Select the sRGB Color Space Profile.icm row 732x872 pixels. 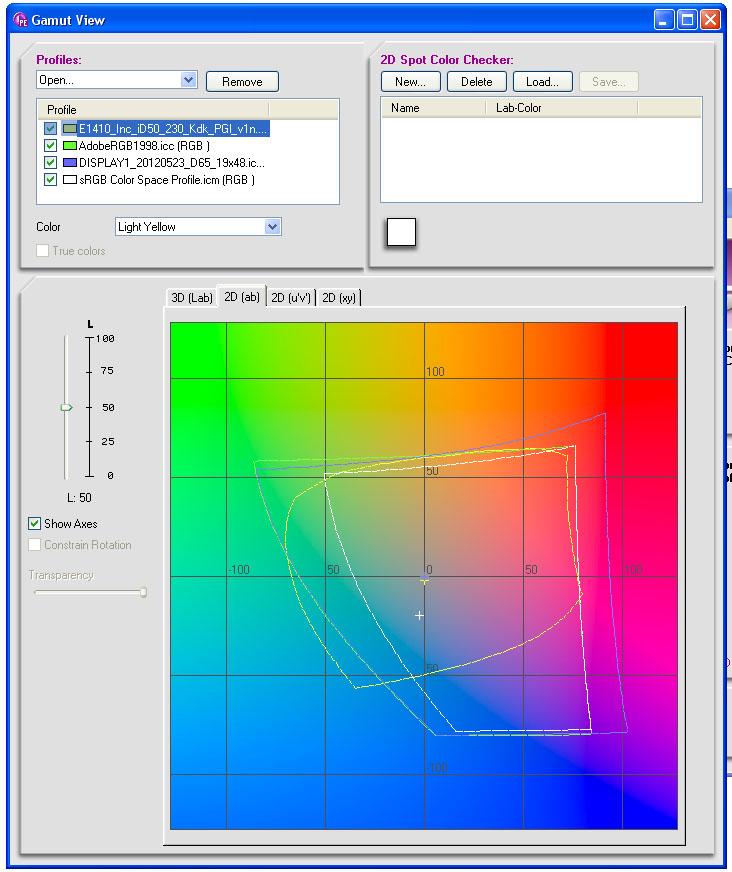[x=167, y=180]
